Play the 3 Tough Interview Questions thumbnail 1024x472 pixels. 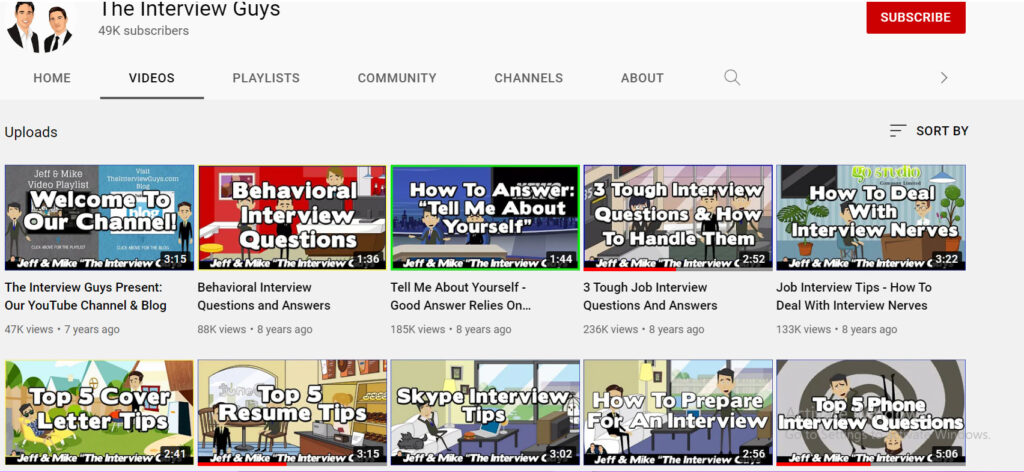tap(678, 217)
